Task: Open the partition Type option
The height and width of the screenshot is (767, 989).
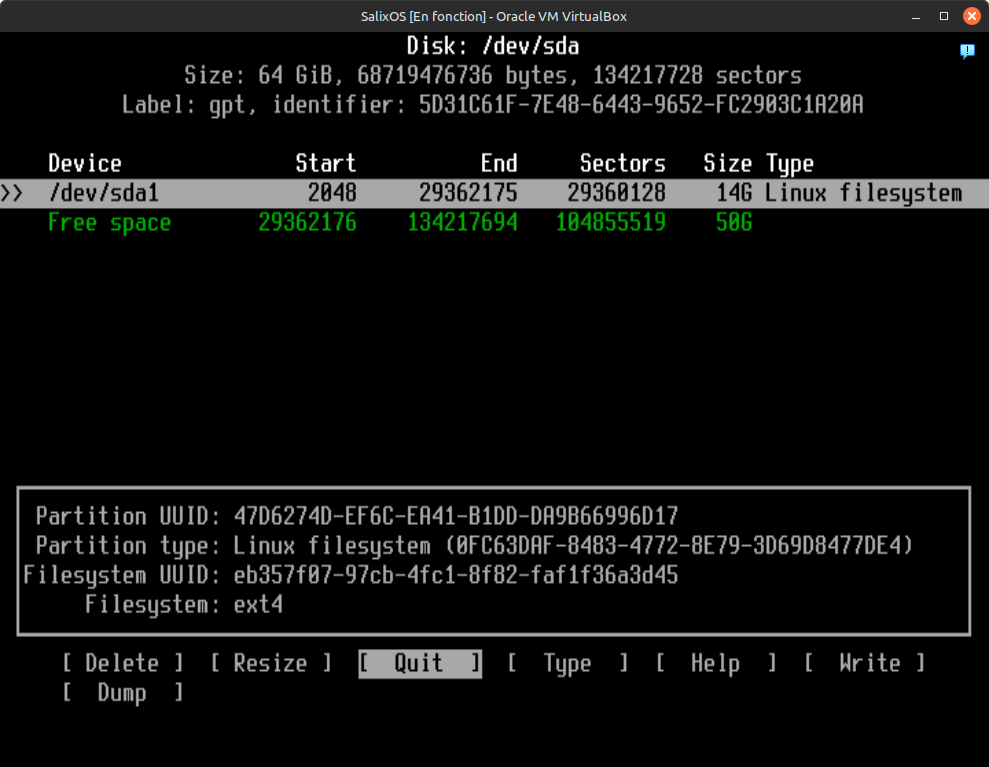Action: coord(567,663)
